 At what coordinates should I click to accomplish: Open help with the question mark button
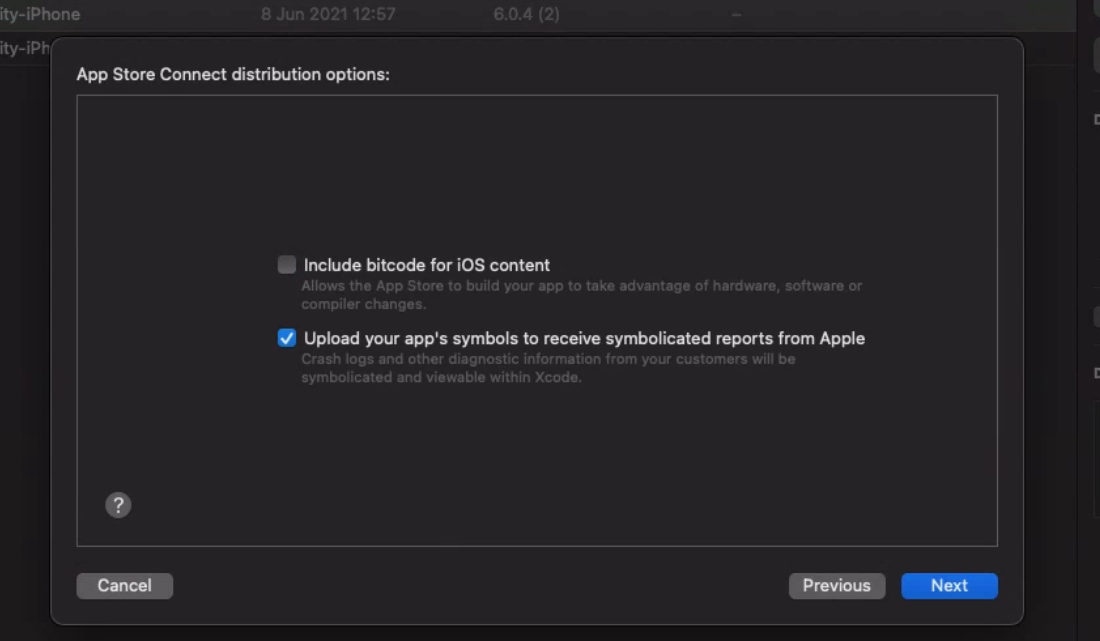(x=118, y=505)
